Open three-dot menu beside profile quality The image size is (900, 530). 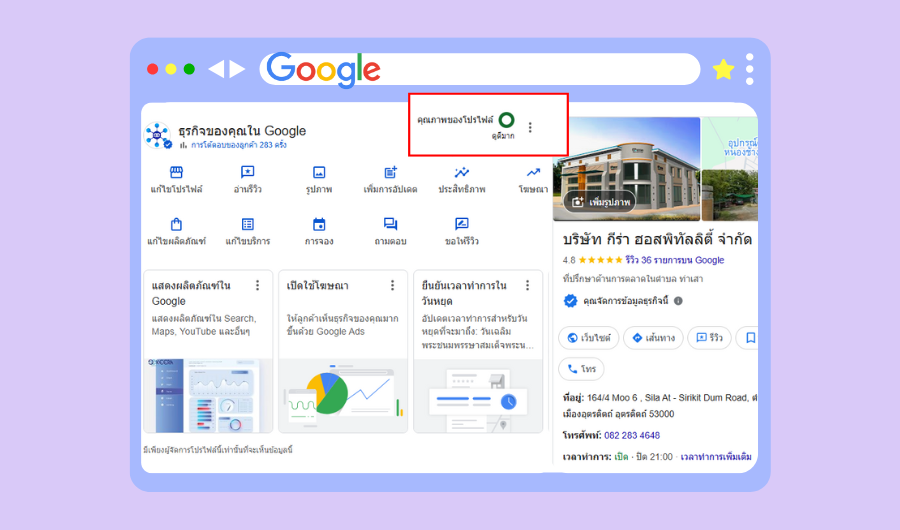pos(530,127)
